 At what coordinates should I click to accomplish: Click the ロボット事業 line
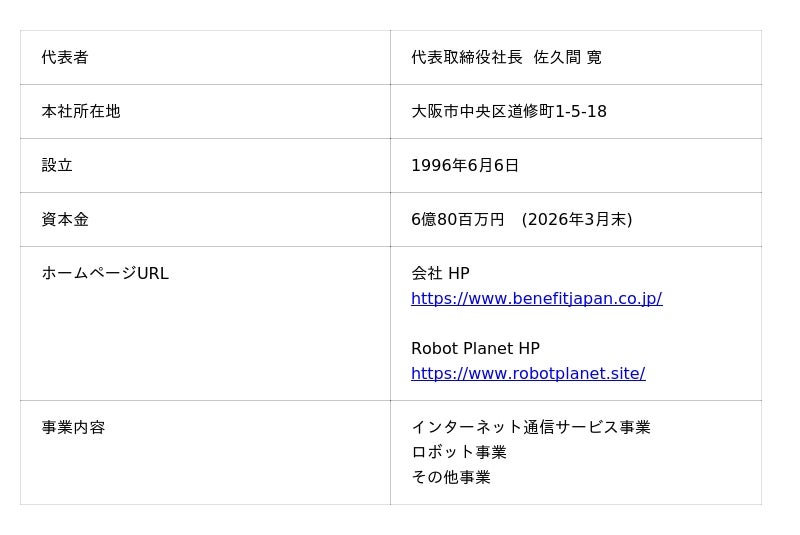coord(459,452)
